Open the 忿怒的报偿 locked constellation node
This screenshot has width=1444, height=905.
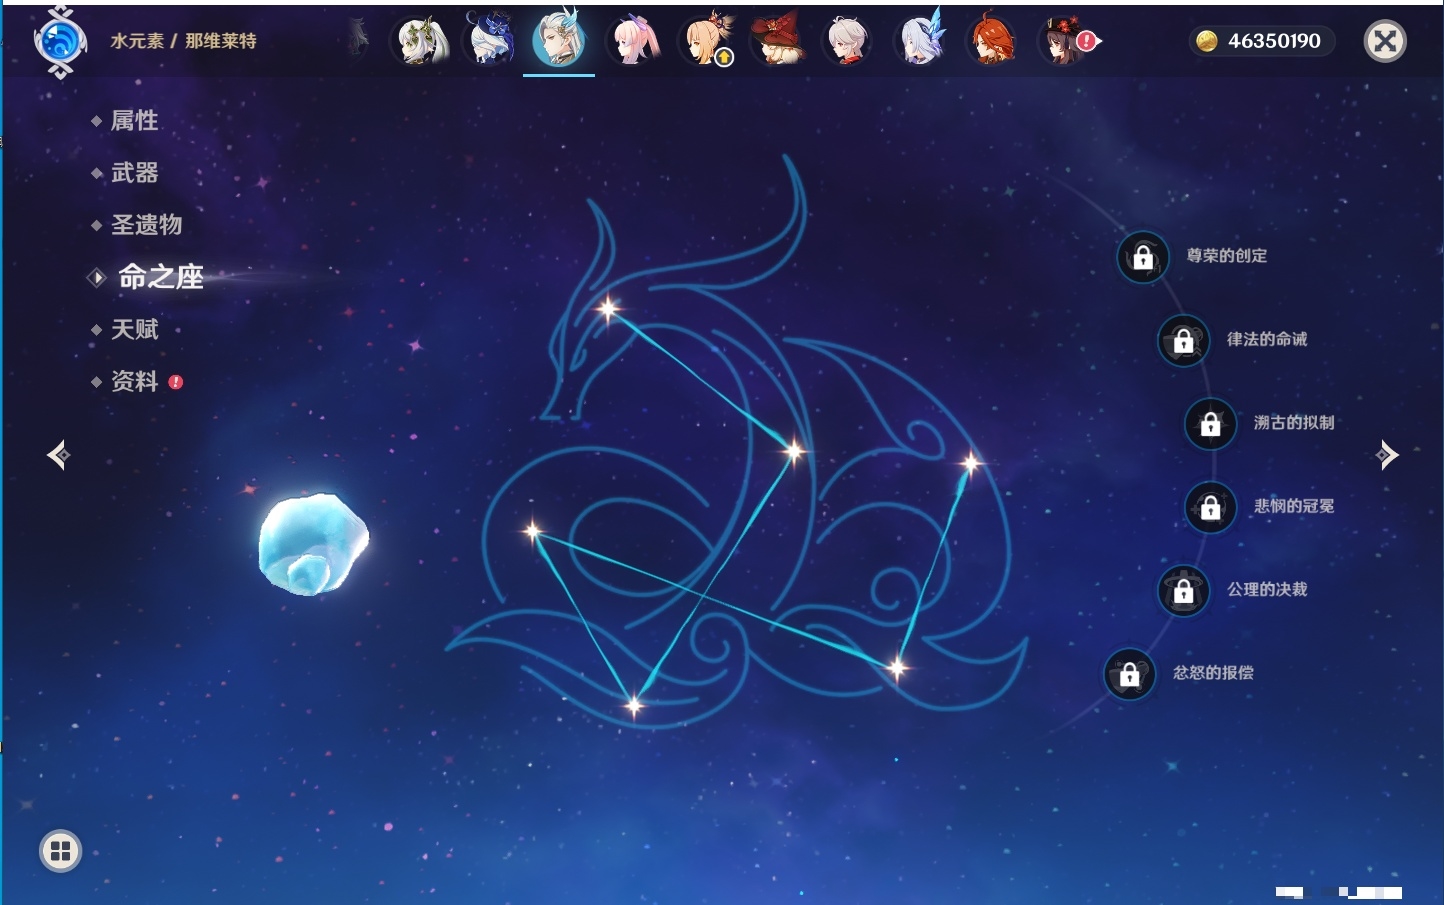(x=1130, y=673)
